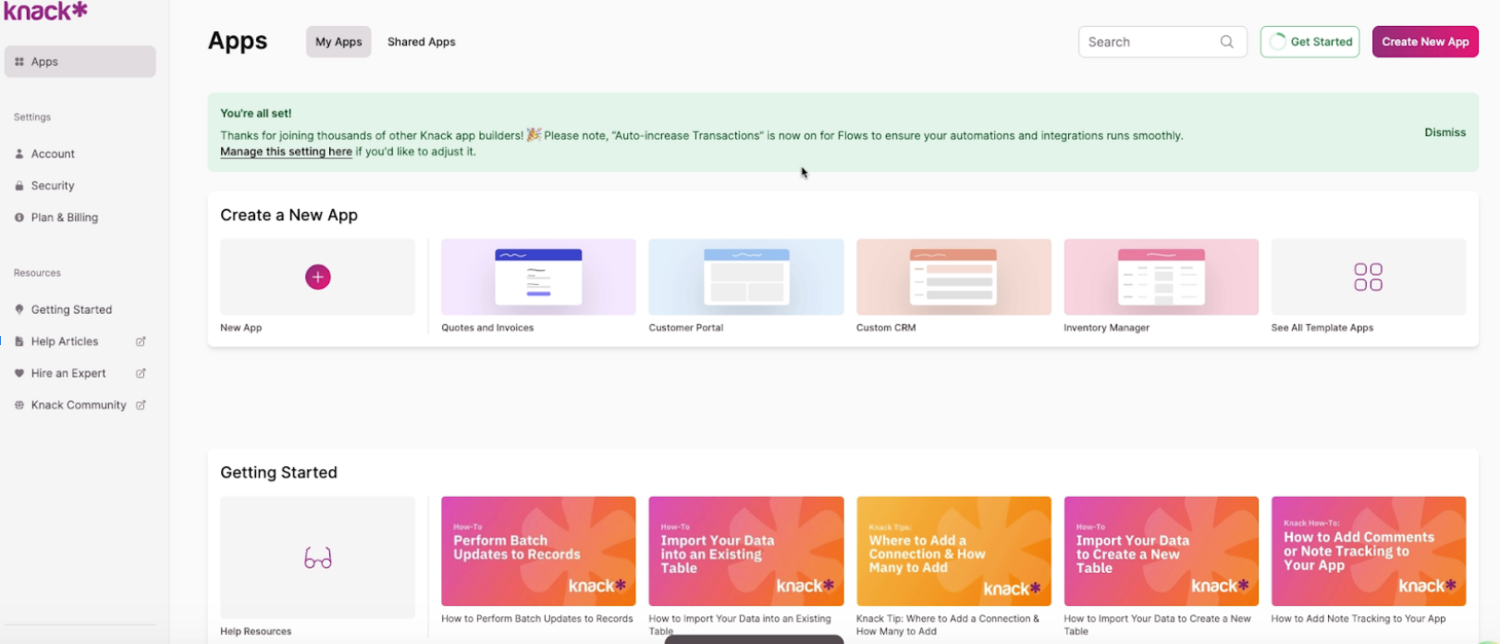Viewport: 1500px width, 644px height.
Task: Click the Apps grid icon in sidebar
Action: (19, 62)
